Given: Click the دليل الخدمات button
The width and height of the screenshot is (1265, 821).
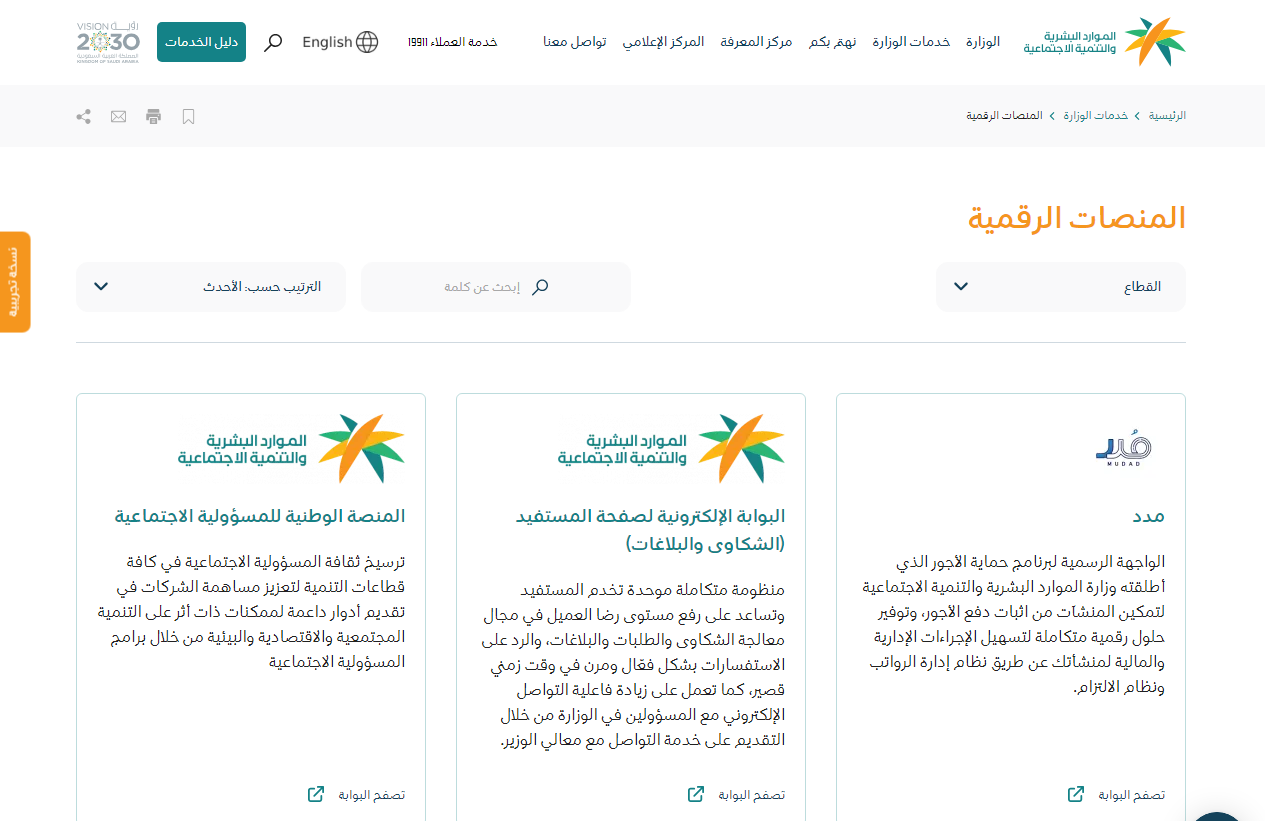Looking at the screenshot, I should [201, 42].
